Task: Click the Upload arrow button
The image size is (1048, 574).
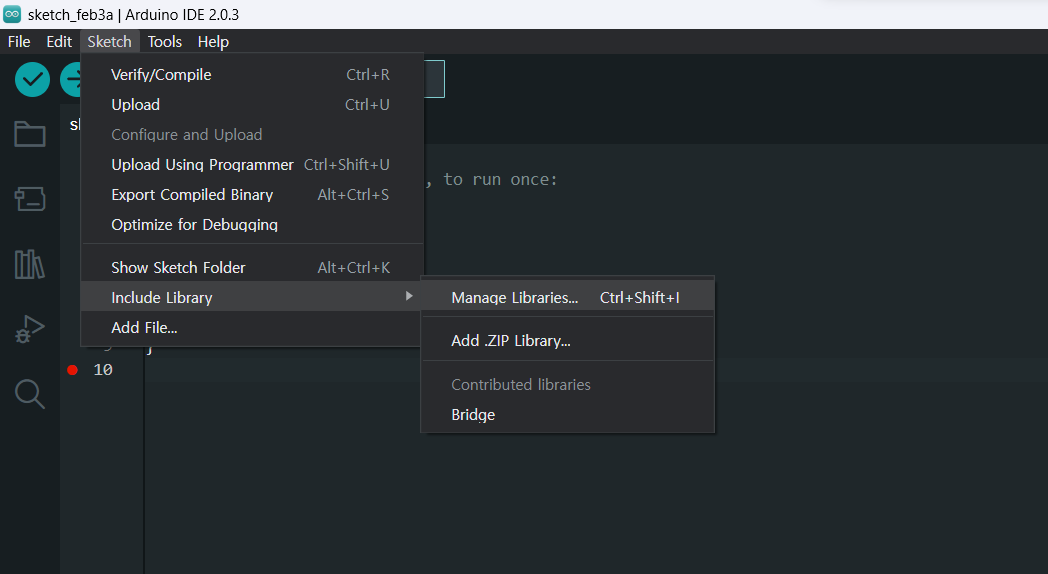Action: (70, 80)
